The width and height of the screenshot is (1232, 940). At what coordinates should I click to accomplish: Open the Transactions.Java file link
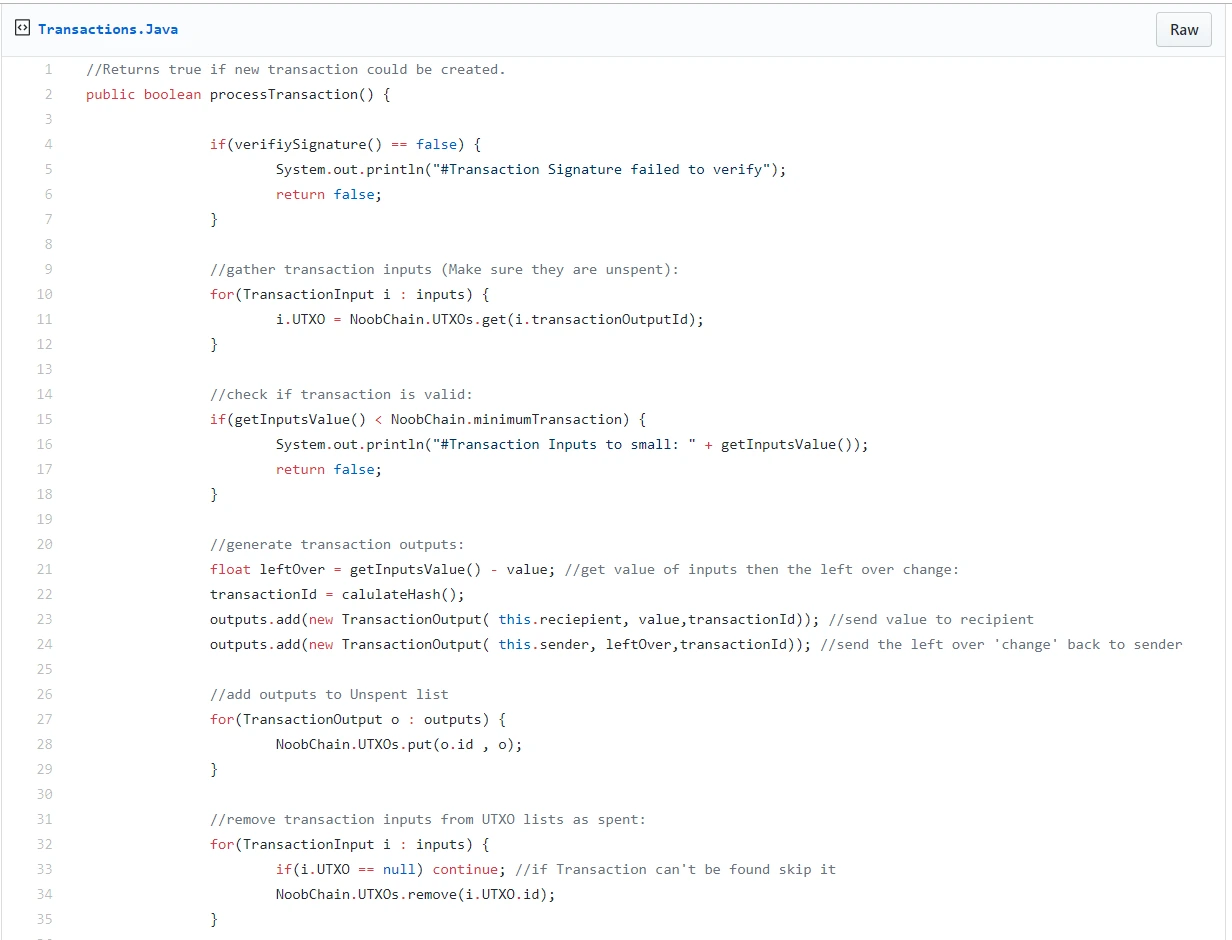108,29
